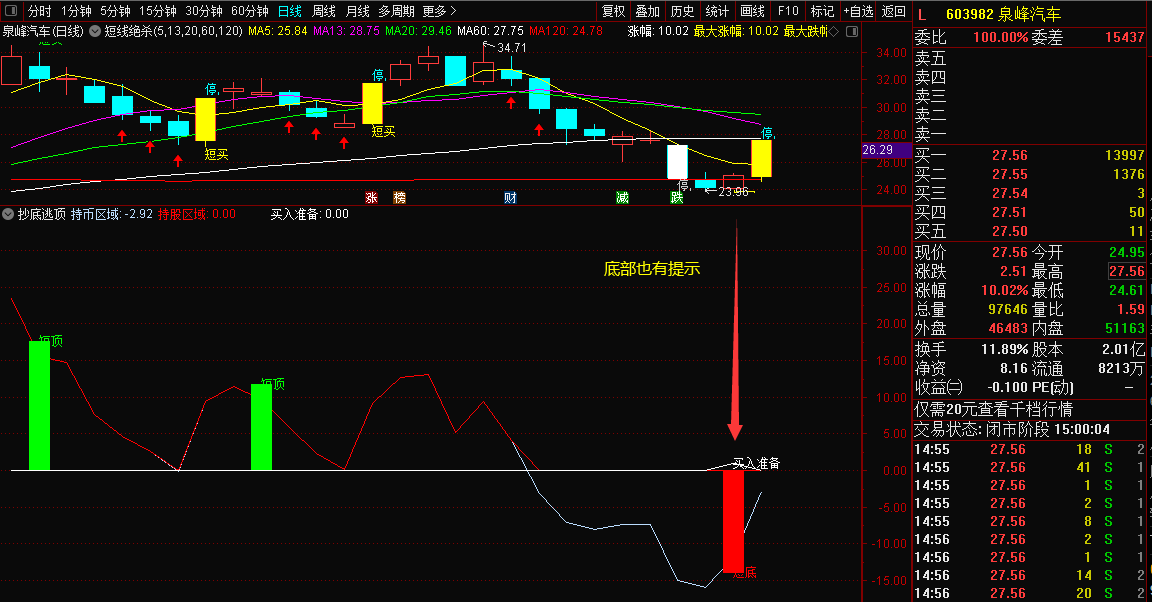Click MA13: 28.75 label
1152x602 pixels.
pyautogui.click(x=346, y=32)
